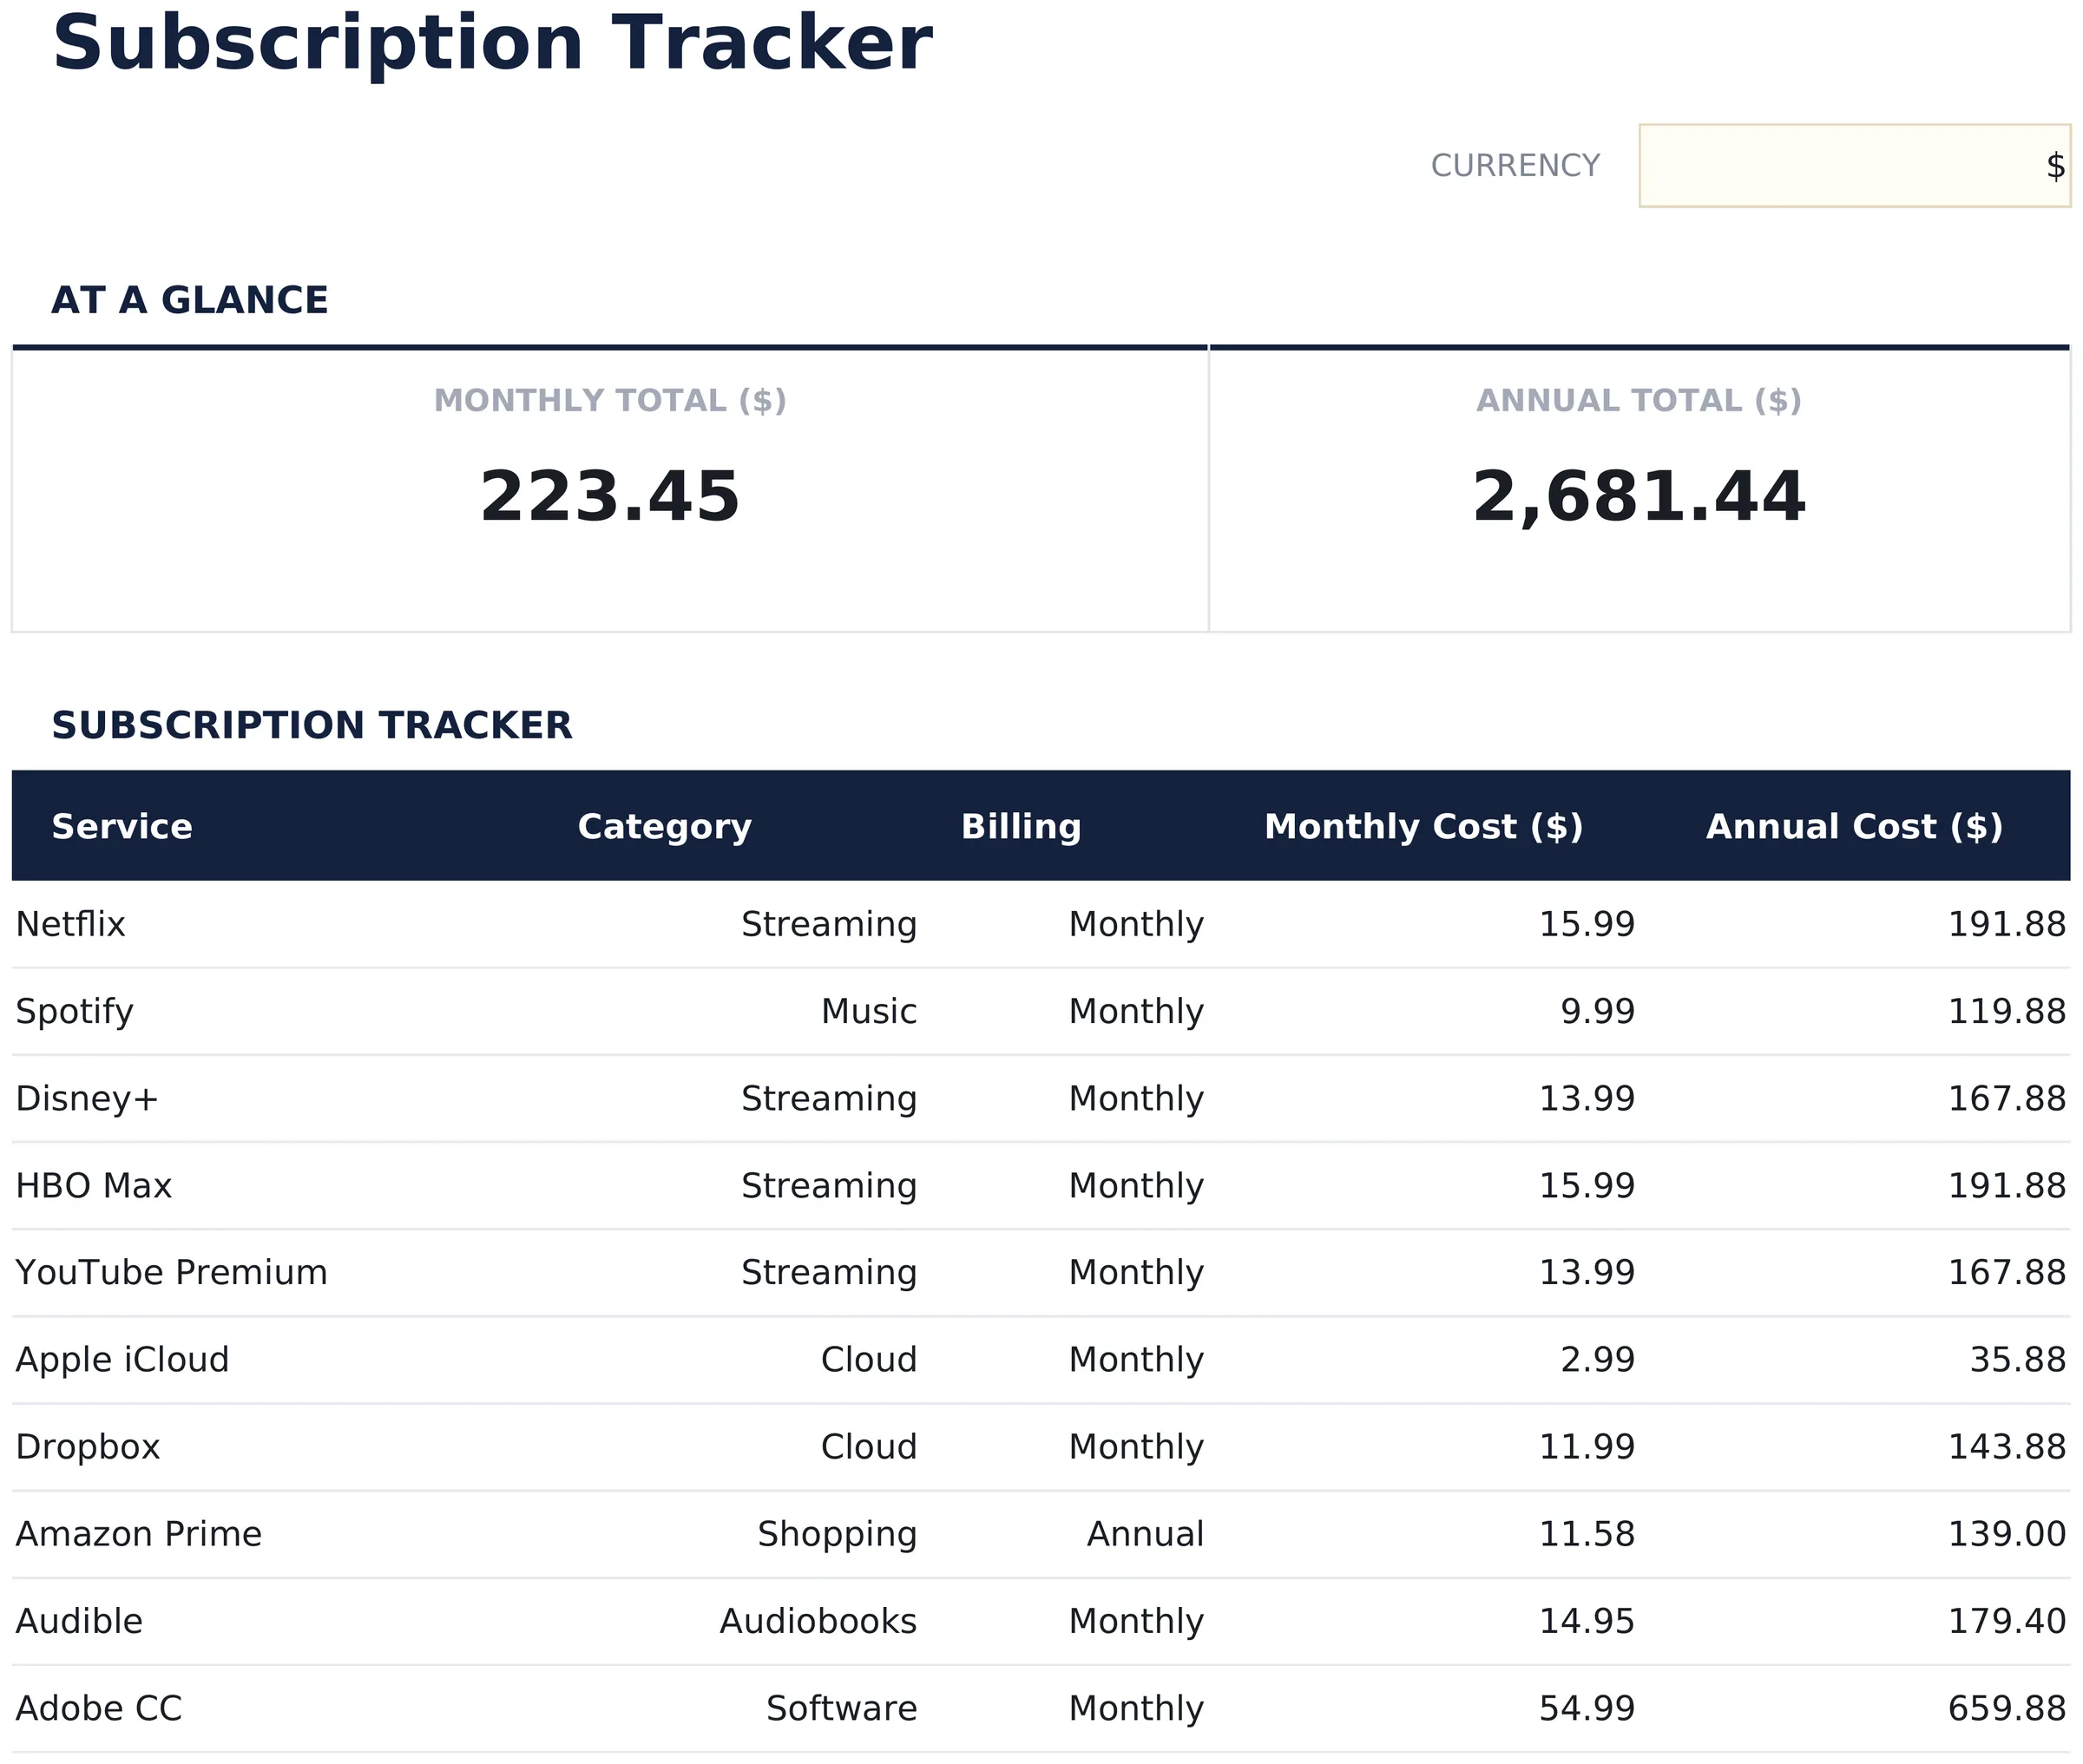The width and height of the screenshot is (2083, 1764).
Task: Select Spotify's monthly cost 9.99
Action: point(1598,1012)
